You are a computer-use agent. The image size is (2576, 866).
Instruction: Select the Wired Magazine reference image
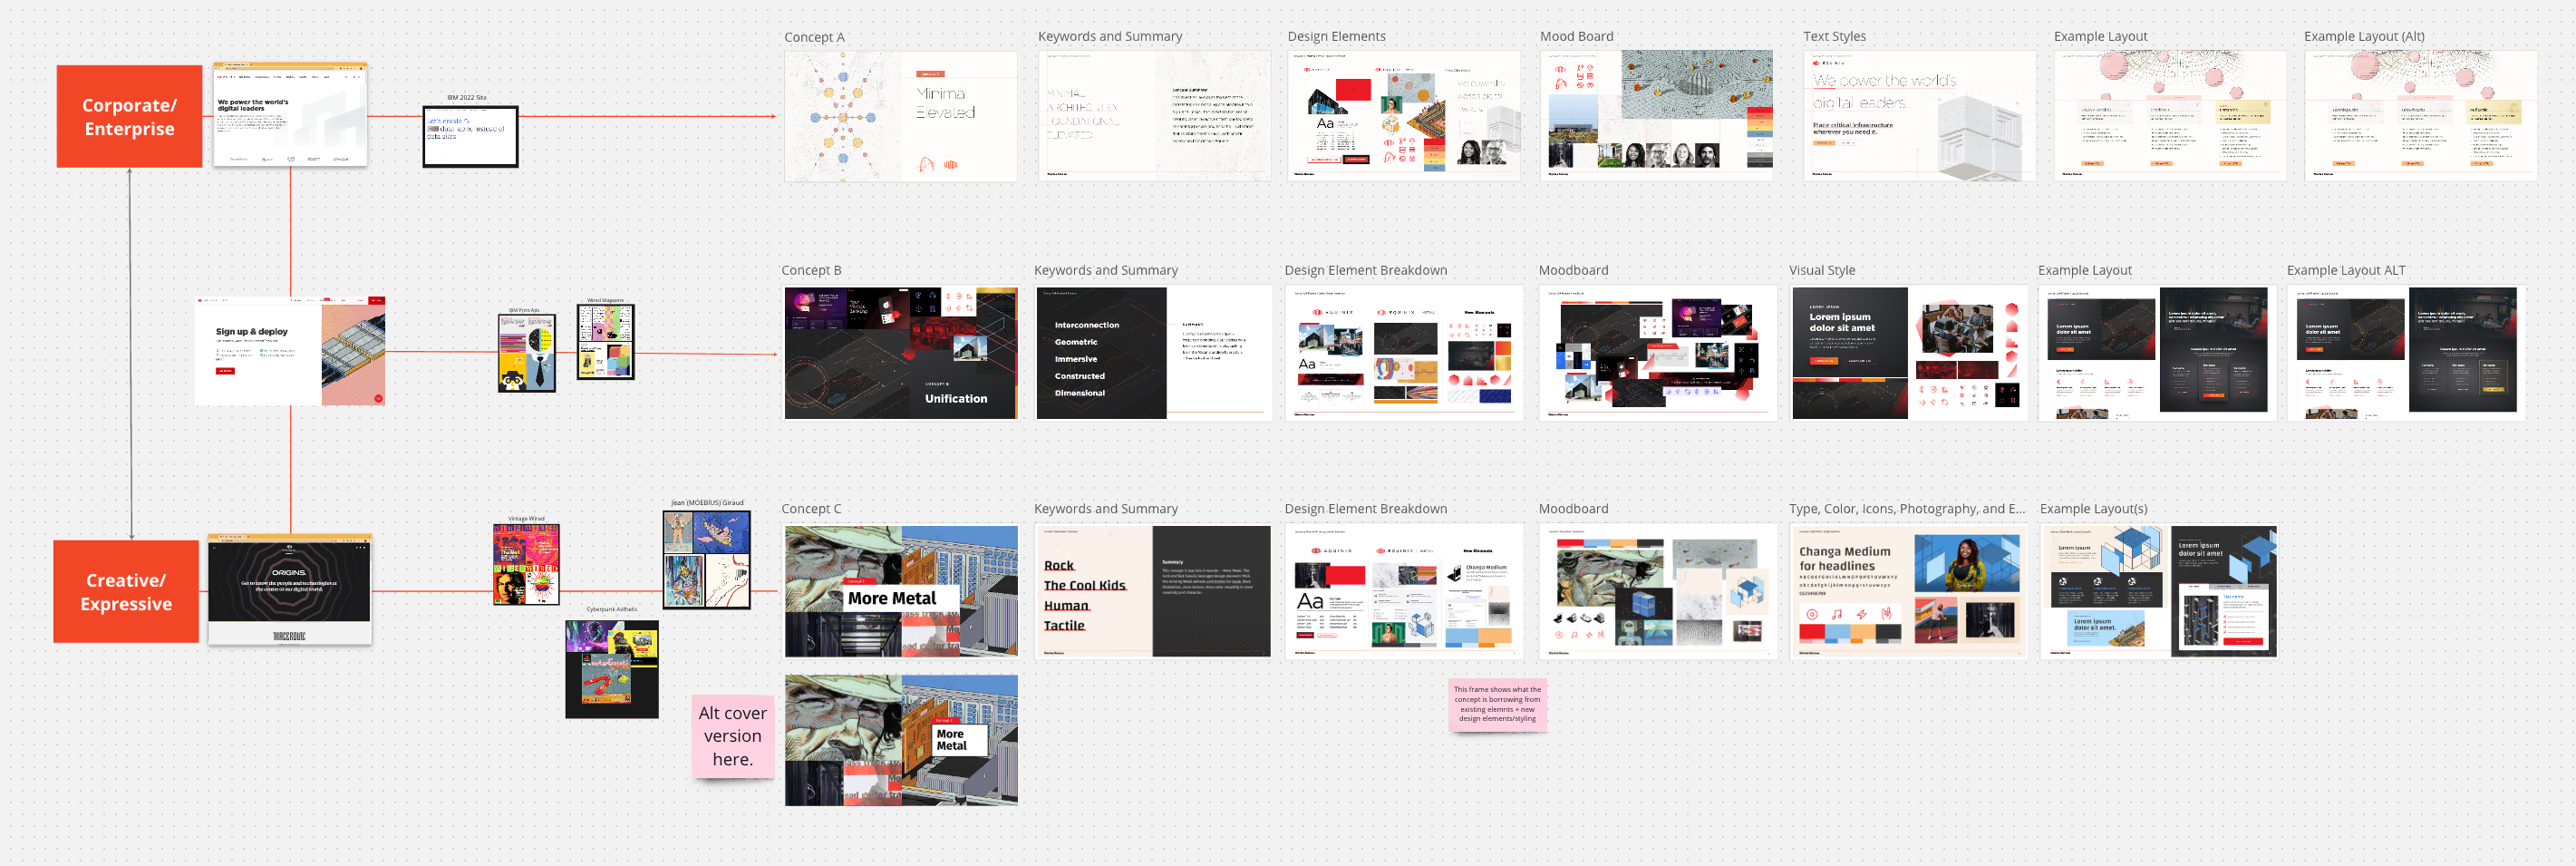pyautogui.click(x=605, y=342)
